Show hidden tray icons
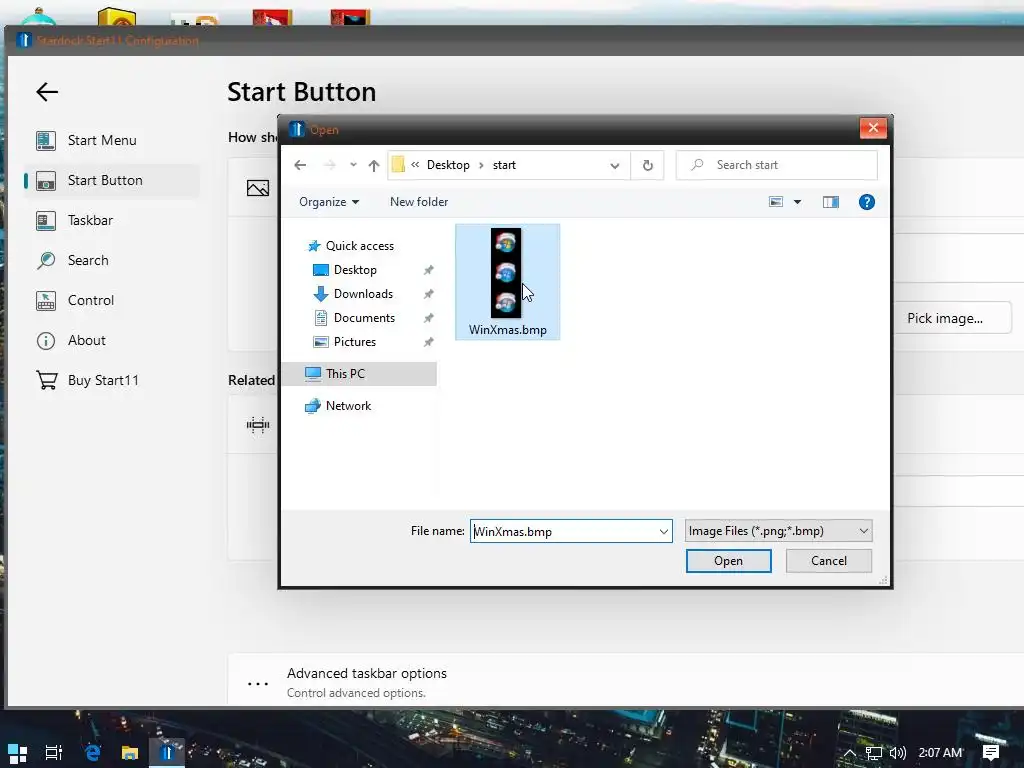Viewport: 1024px width, 768px height. click(x=849, y=753)
